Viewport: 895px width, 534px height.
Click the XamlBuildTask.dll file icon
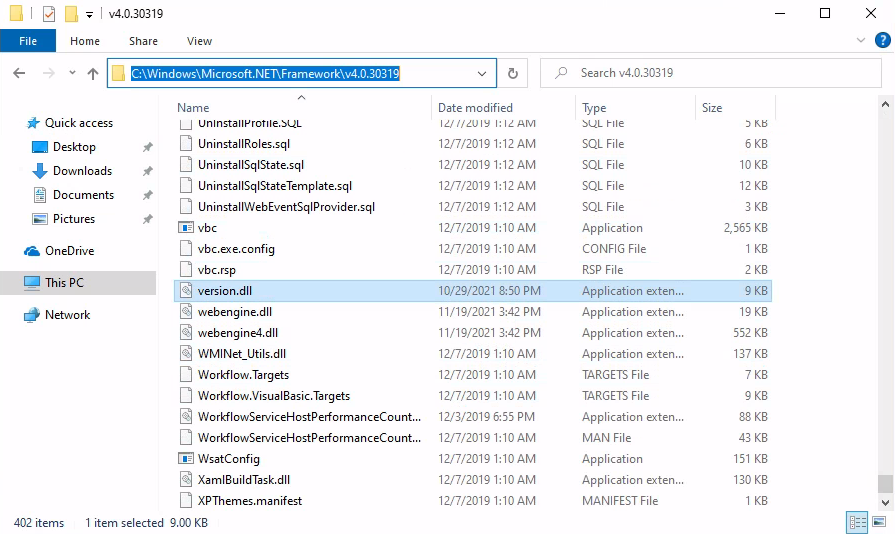(186, 480)
